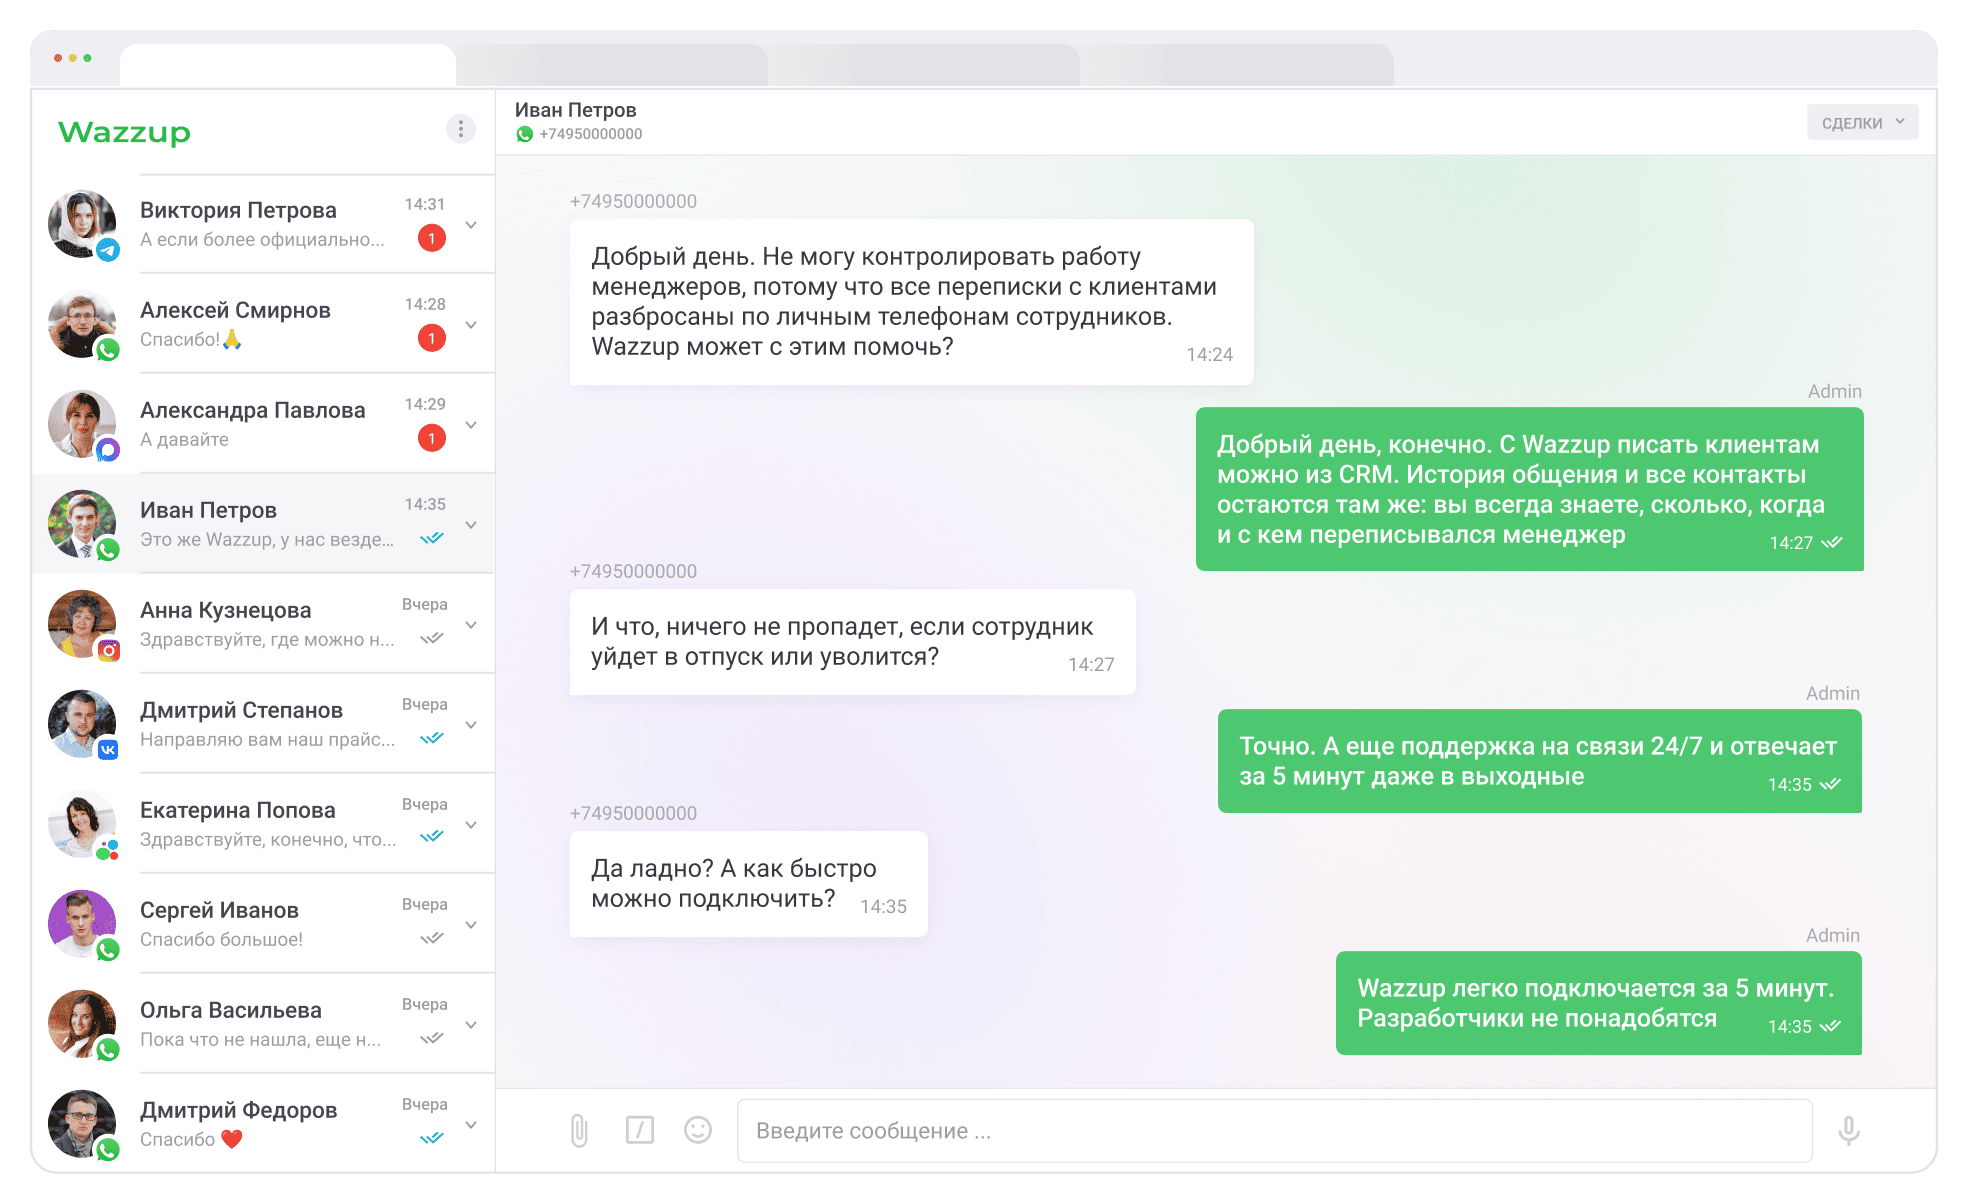Click Александра Павлова's avatar picture
This screenshot has width=1968, height=1204.
pos(82,424)
